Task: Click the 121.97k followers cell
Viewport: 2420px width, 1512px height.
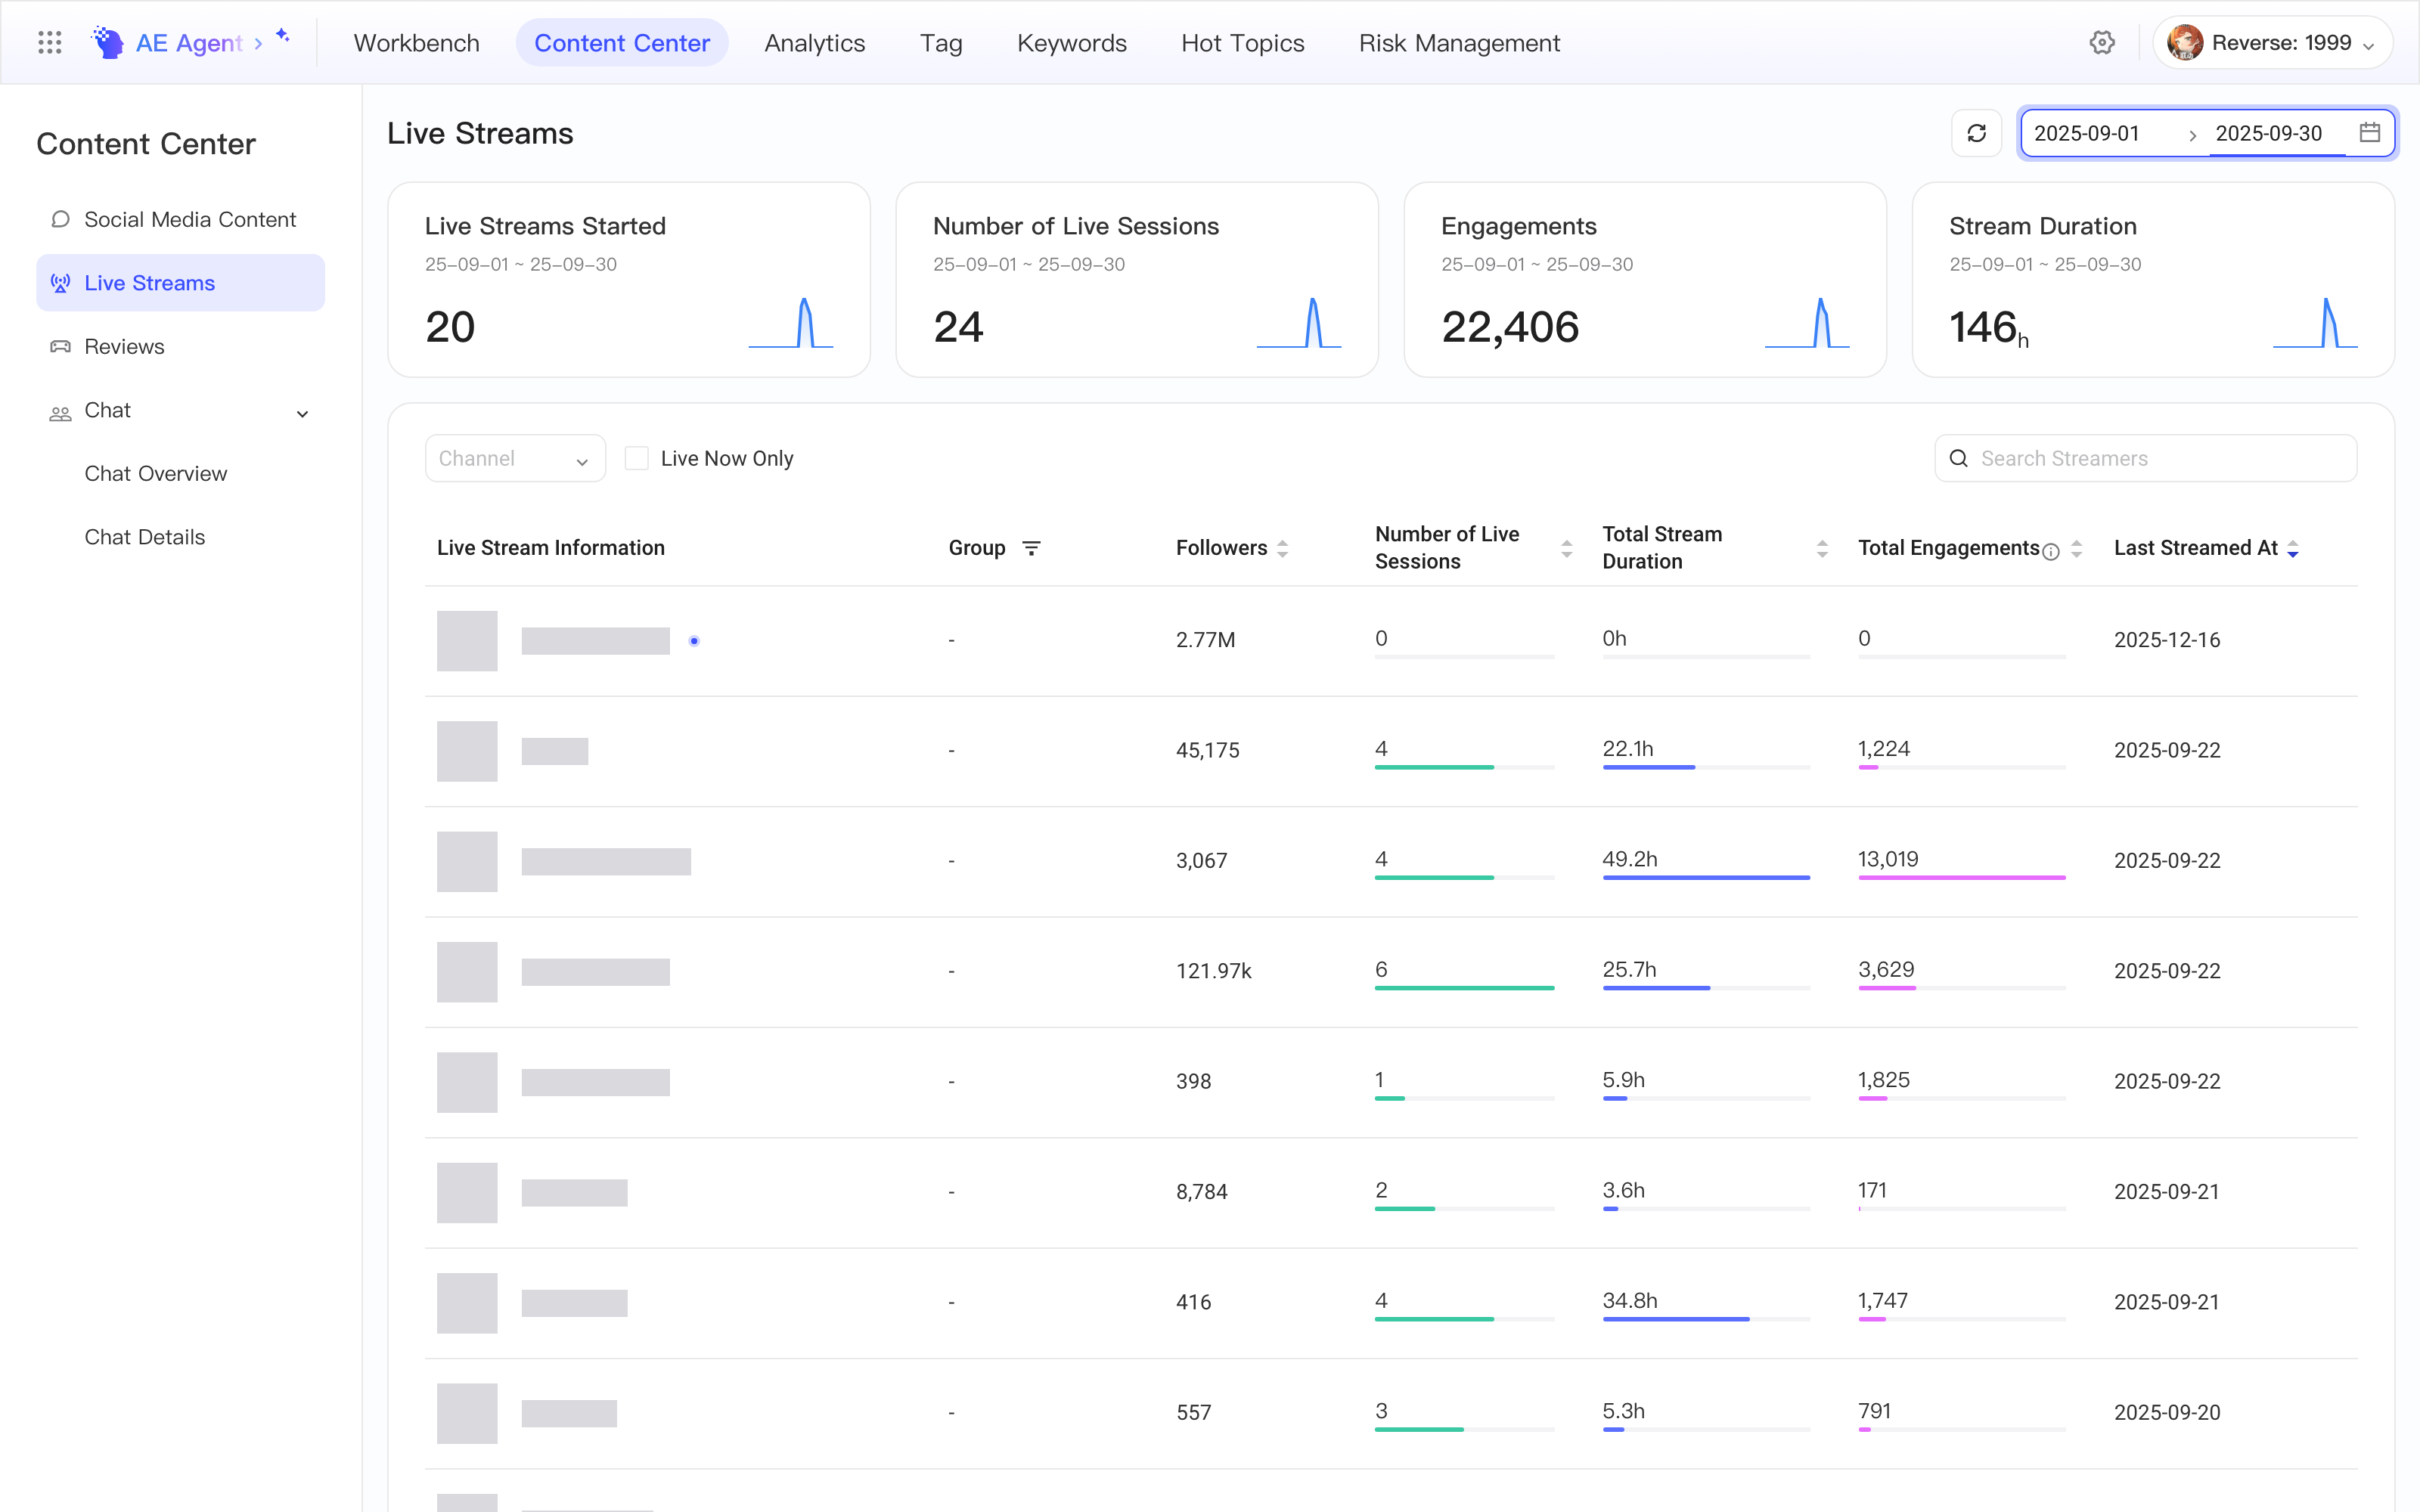Action: (1213, 971)
